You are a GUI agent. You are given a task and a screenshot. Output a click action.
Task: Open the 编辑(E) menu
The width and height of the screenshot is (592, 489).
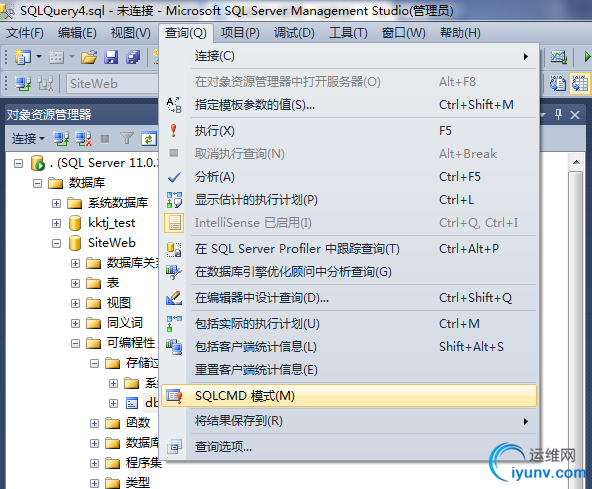click(77, 33)
